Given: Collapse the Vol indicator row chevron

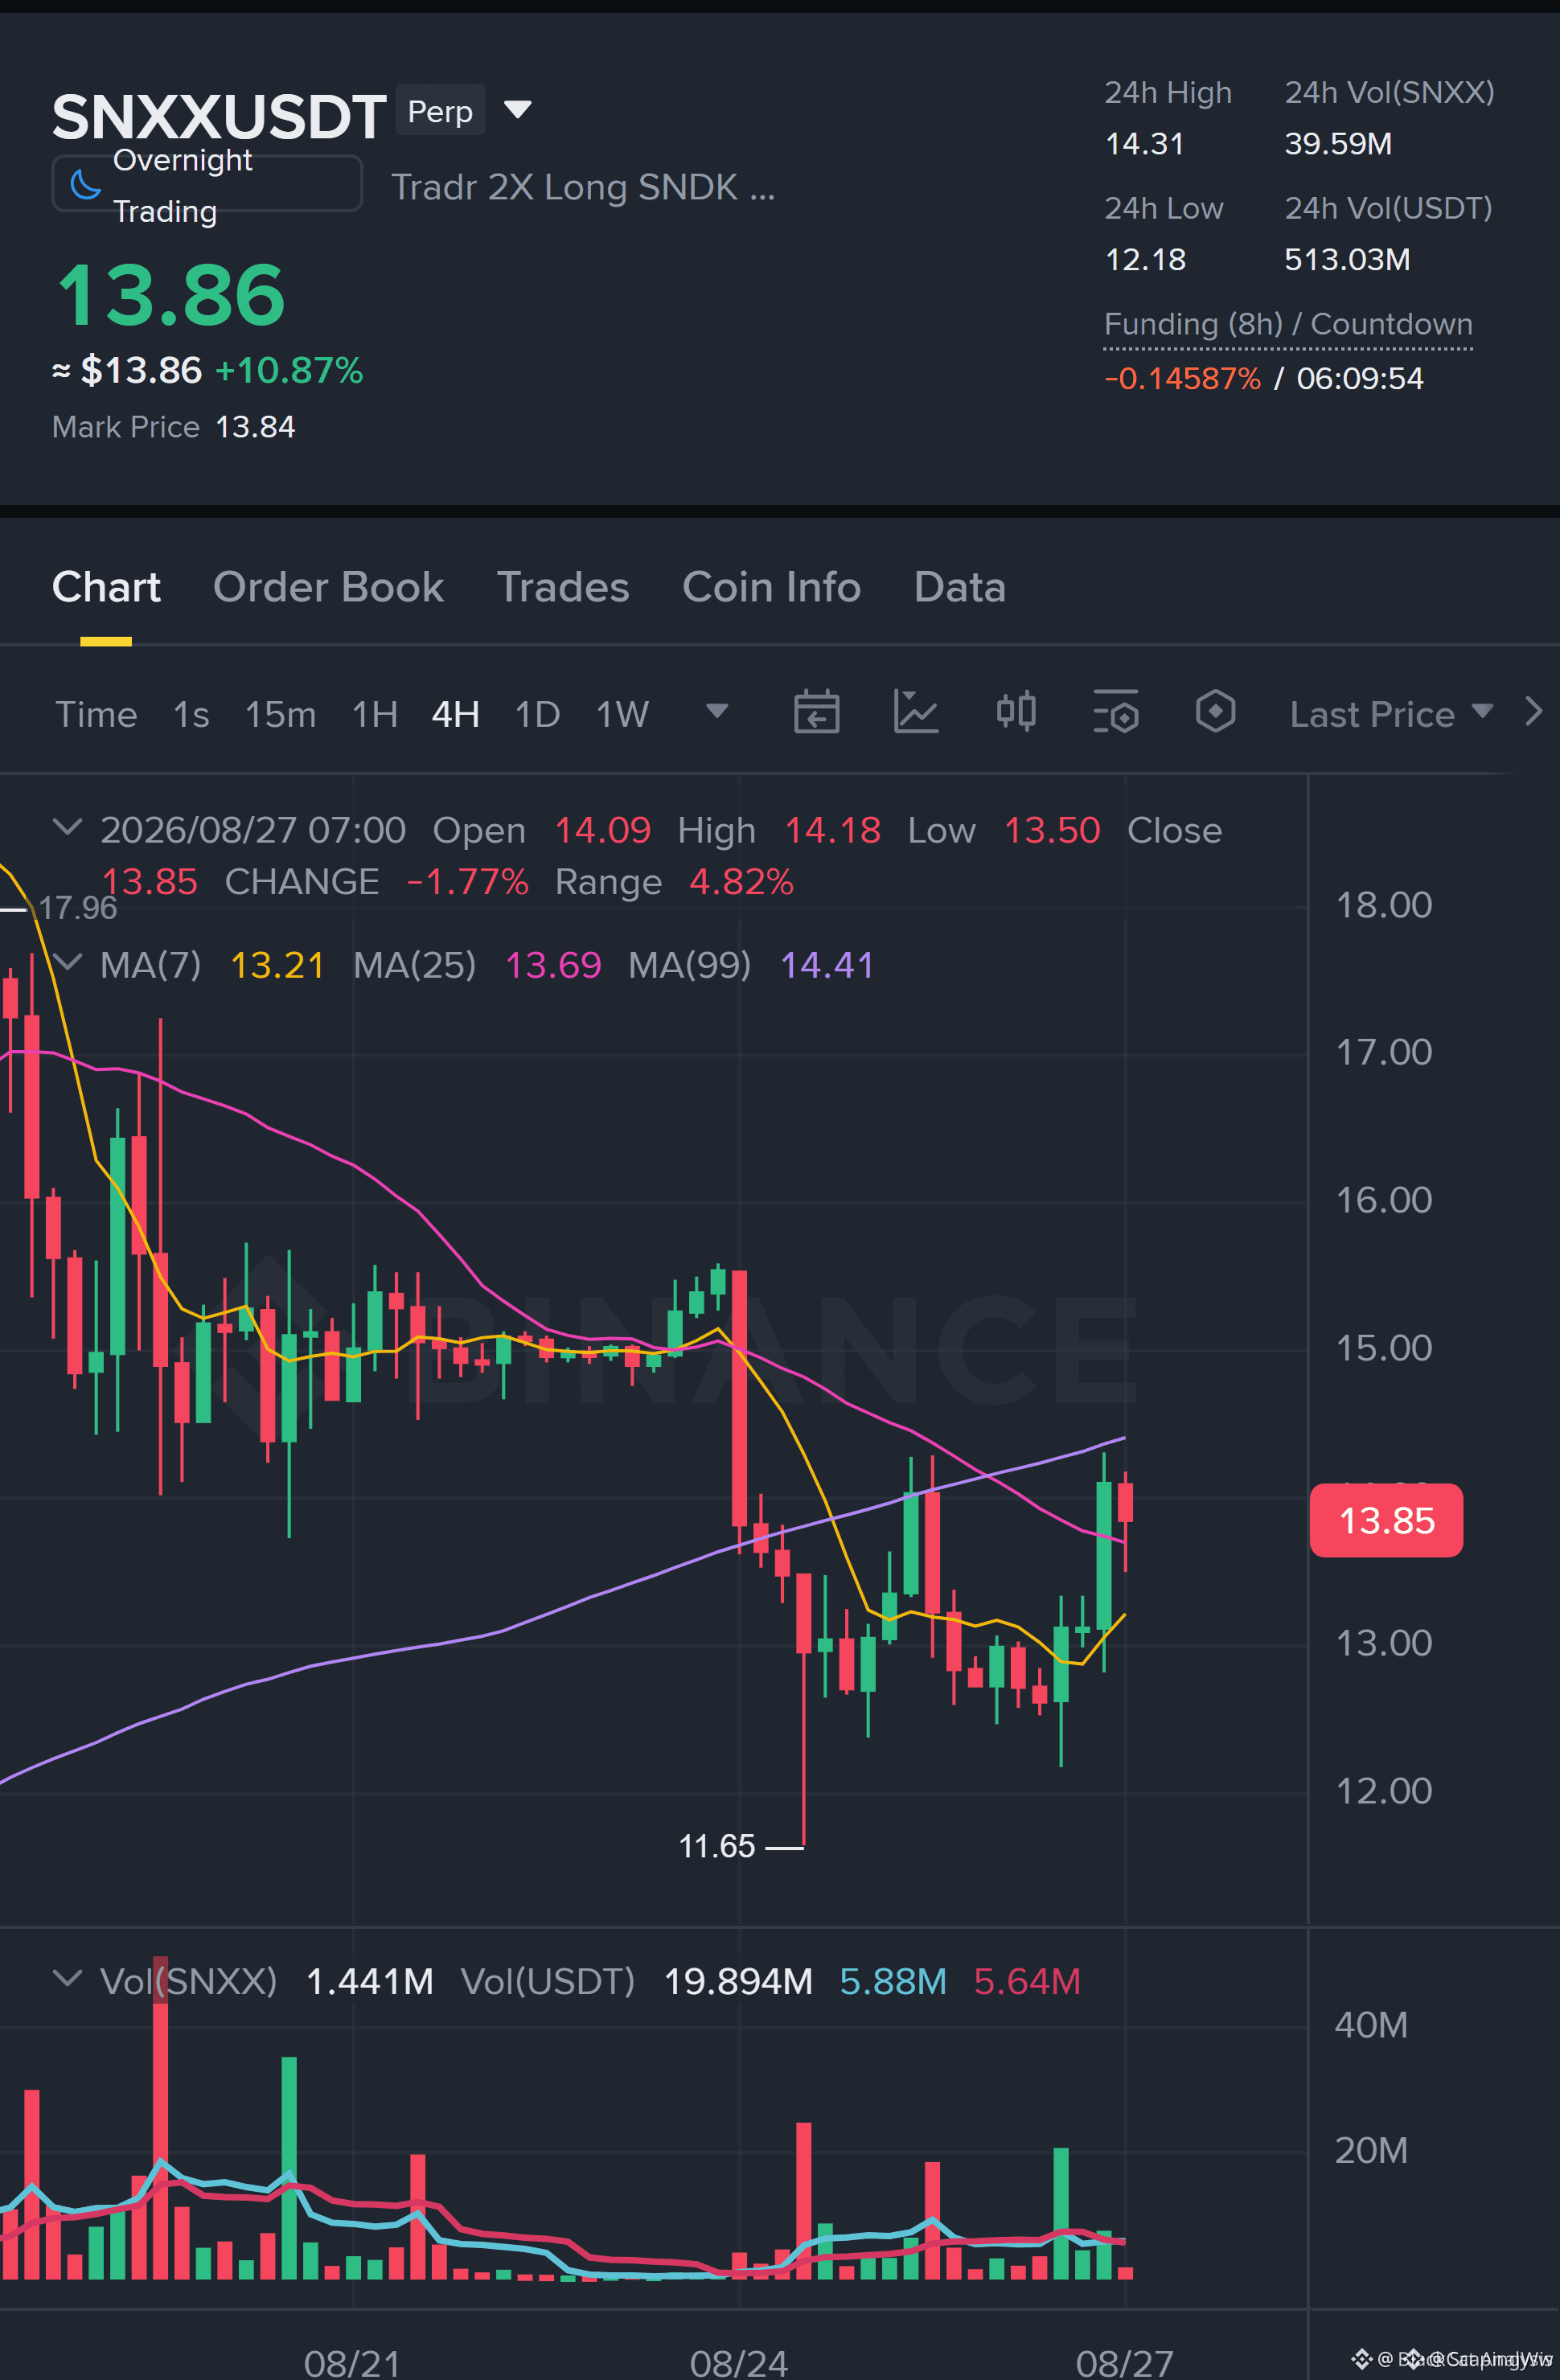Looking at the screenshot, I should [x=67, y=1978].
